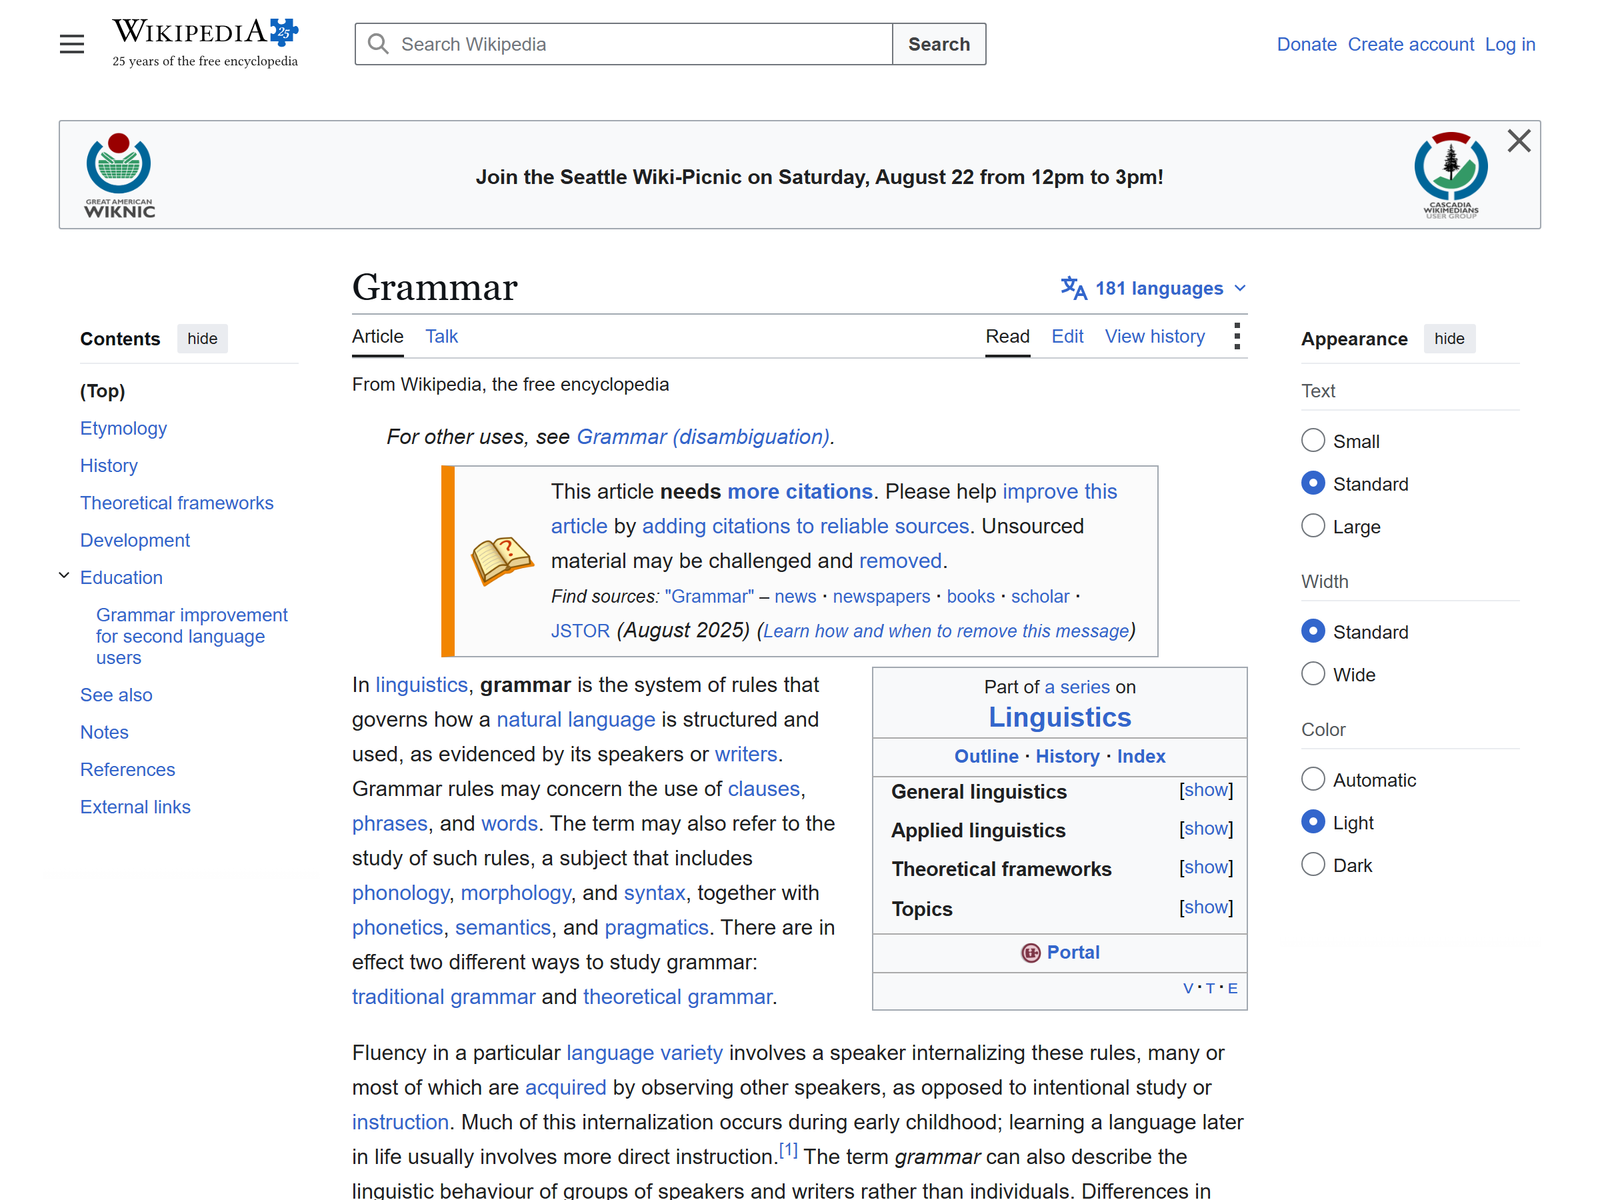Viewport: 1600px width, 1200px height.
Task: Click the Donate link
Action: (1306, 44)
